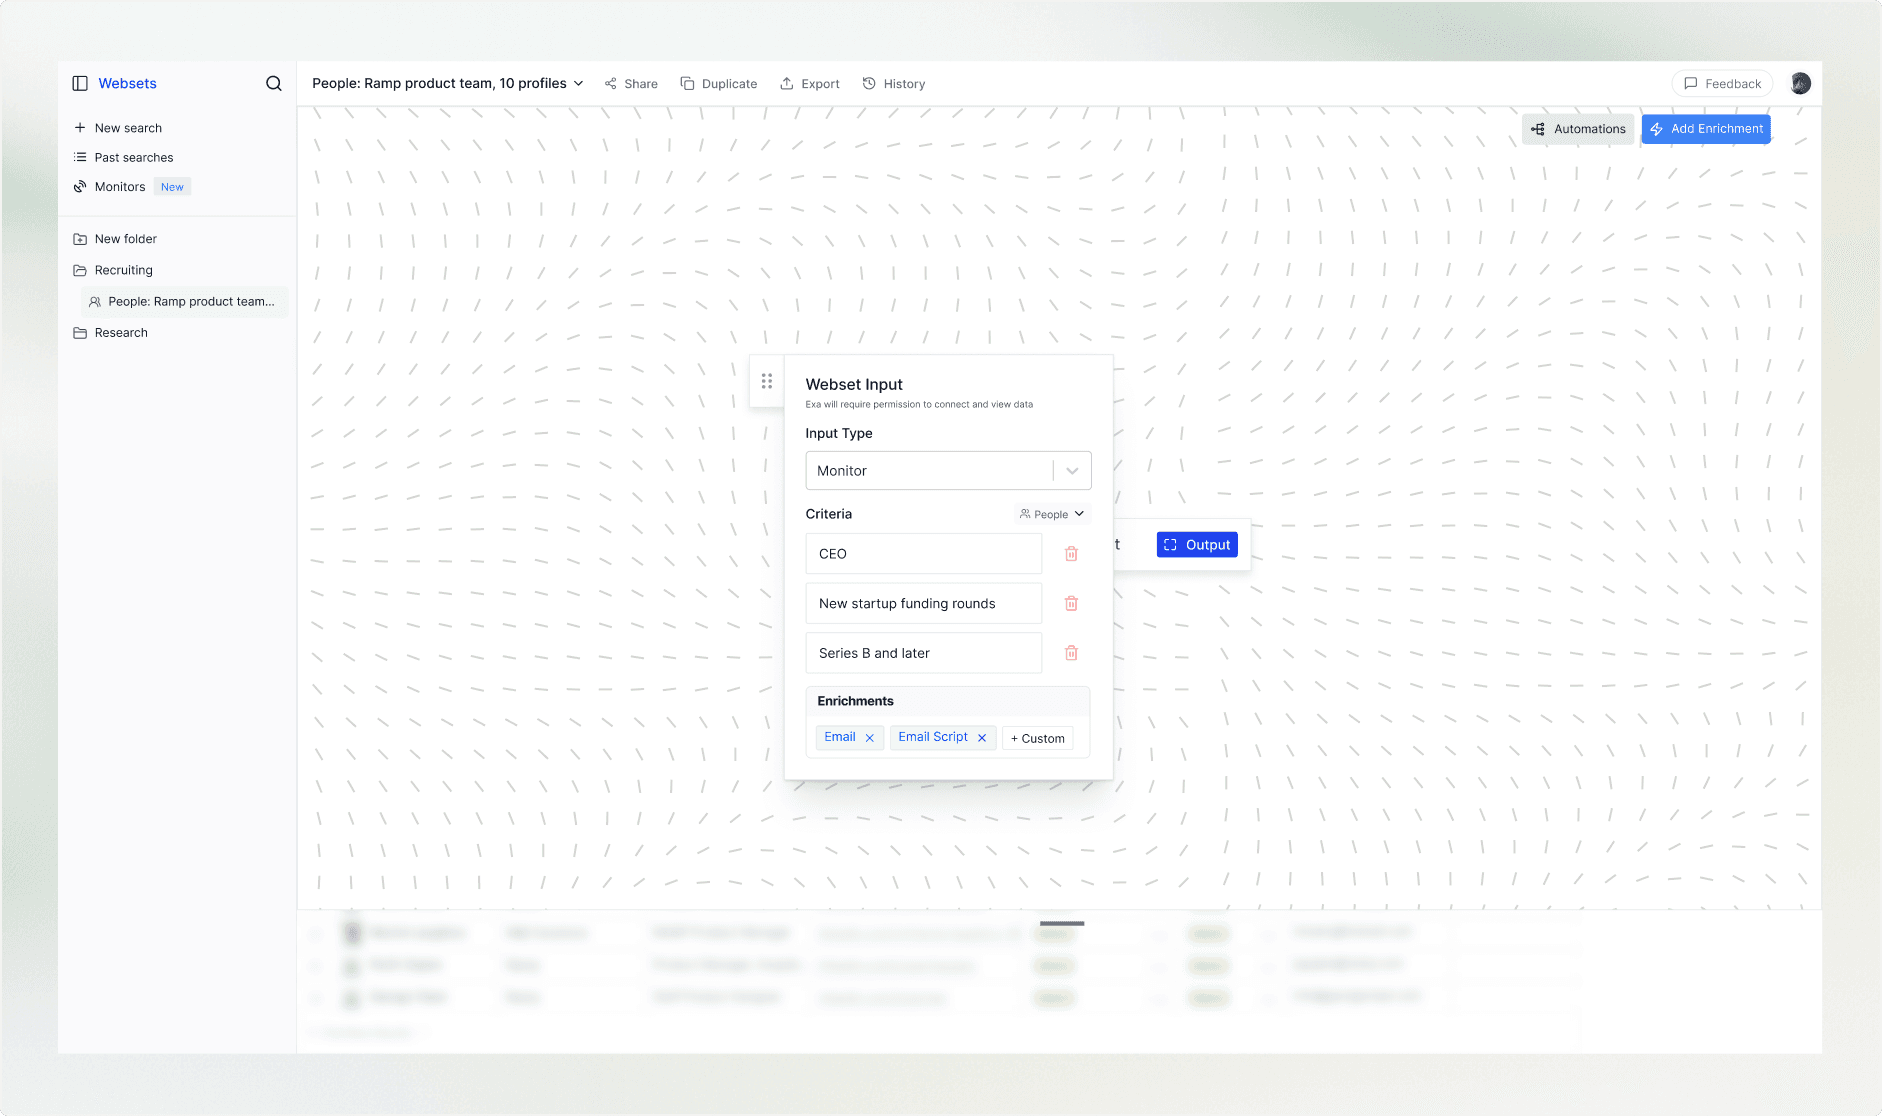
Task: Delete the New startup funding rounds criterion
Action: (x=1071, y=603)
